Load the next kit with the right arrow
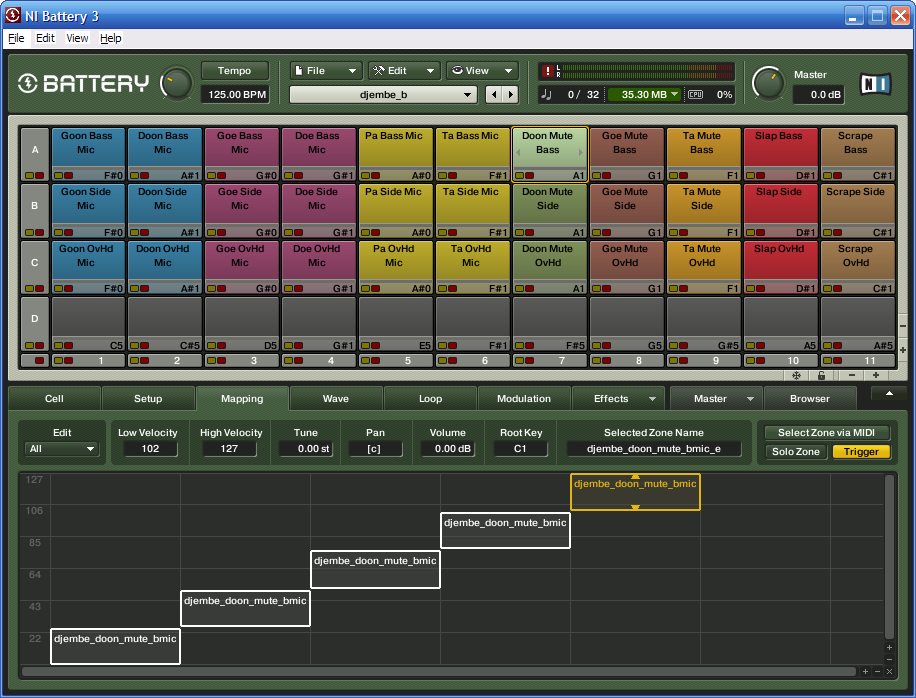This screenshot has width=916, height=698. click(511, 95)
